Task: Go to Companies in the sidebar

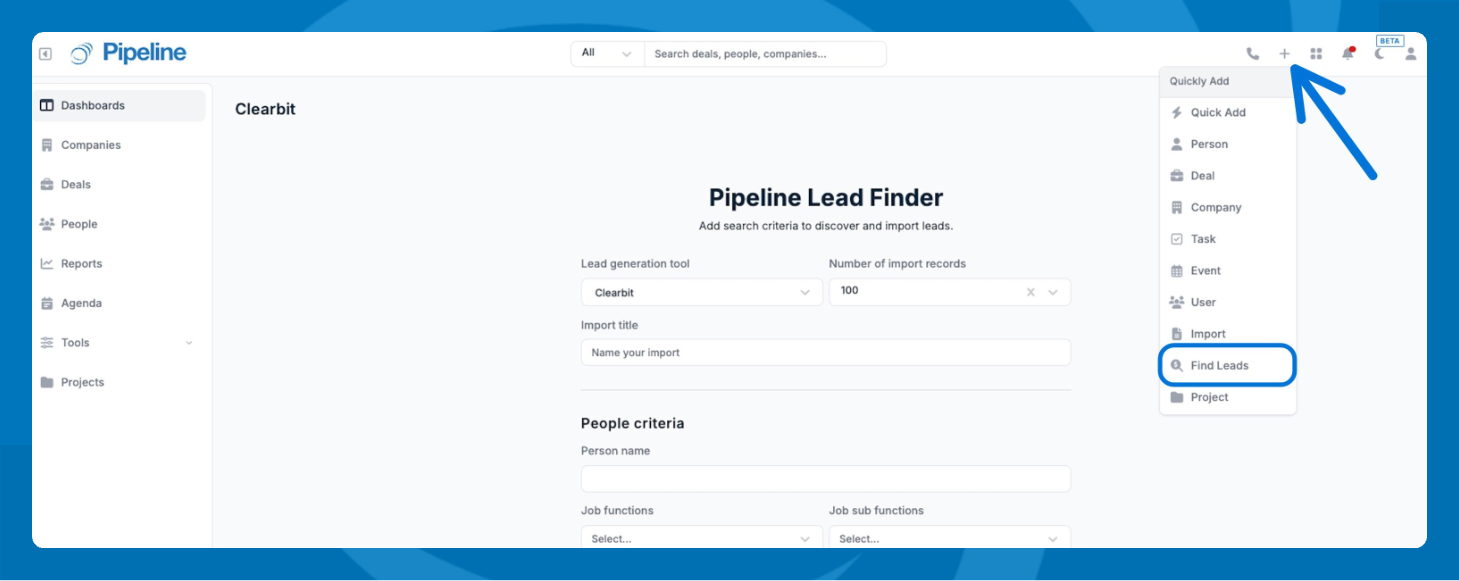Action: tap(90, 145)
